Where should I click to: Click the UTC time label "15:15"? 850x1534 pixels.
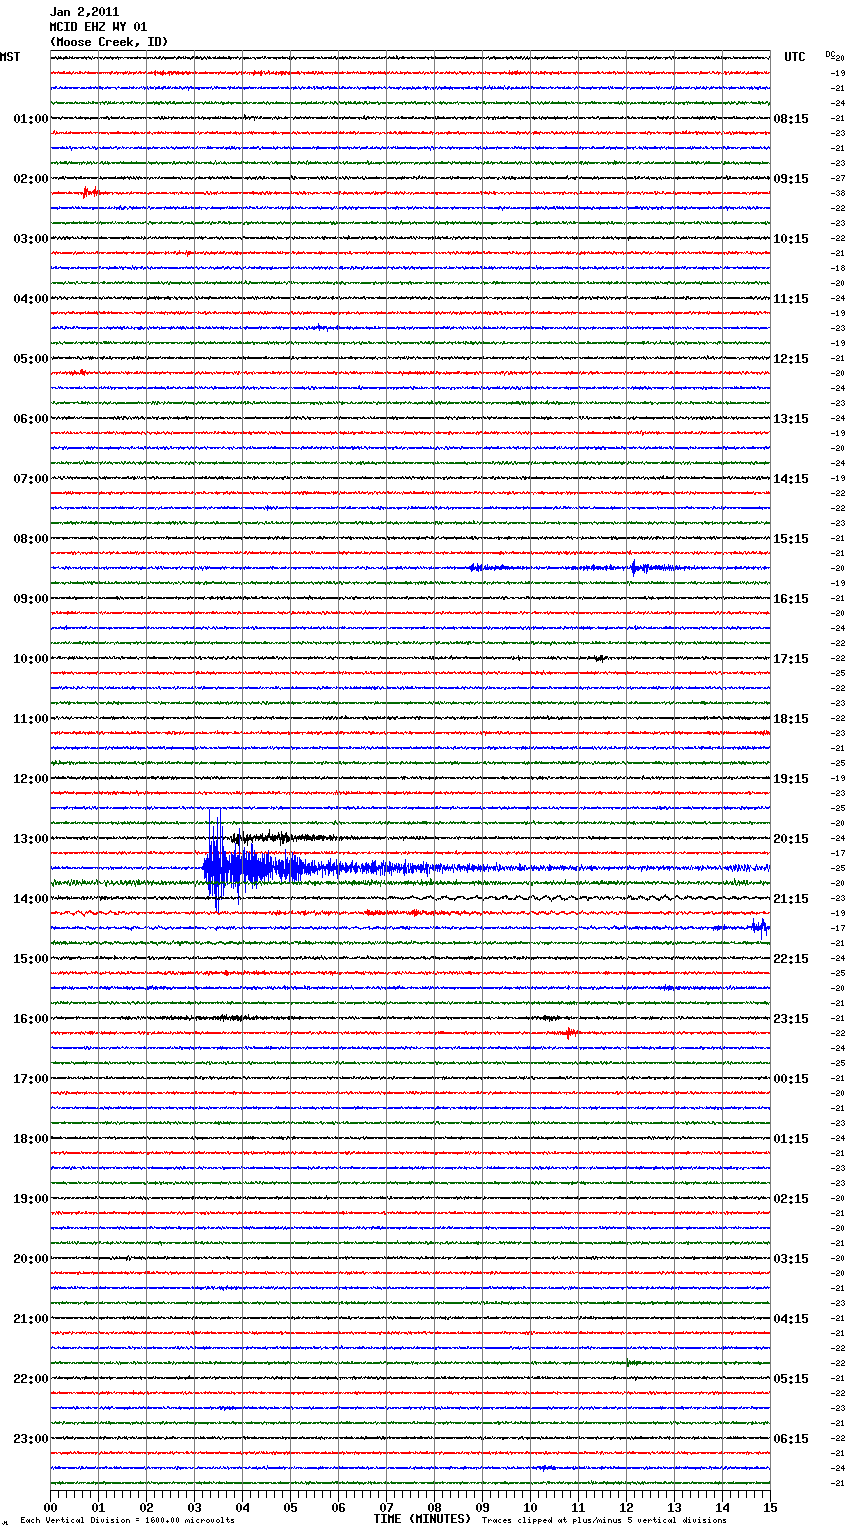coord(791,539)
